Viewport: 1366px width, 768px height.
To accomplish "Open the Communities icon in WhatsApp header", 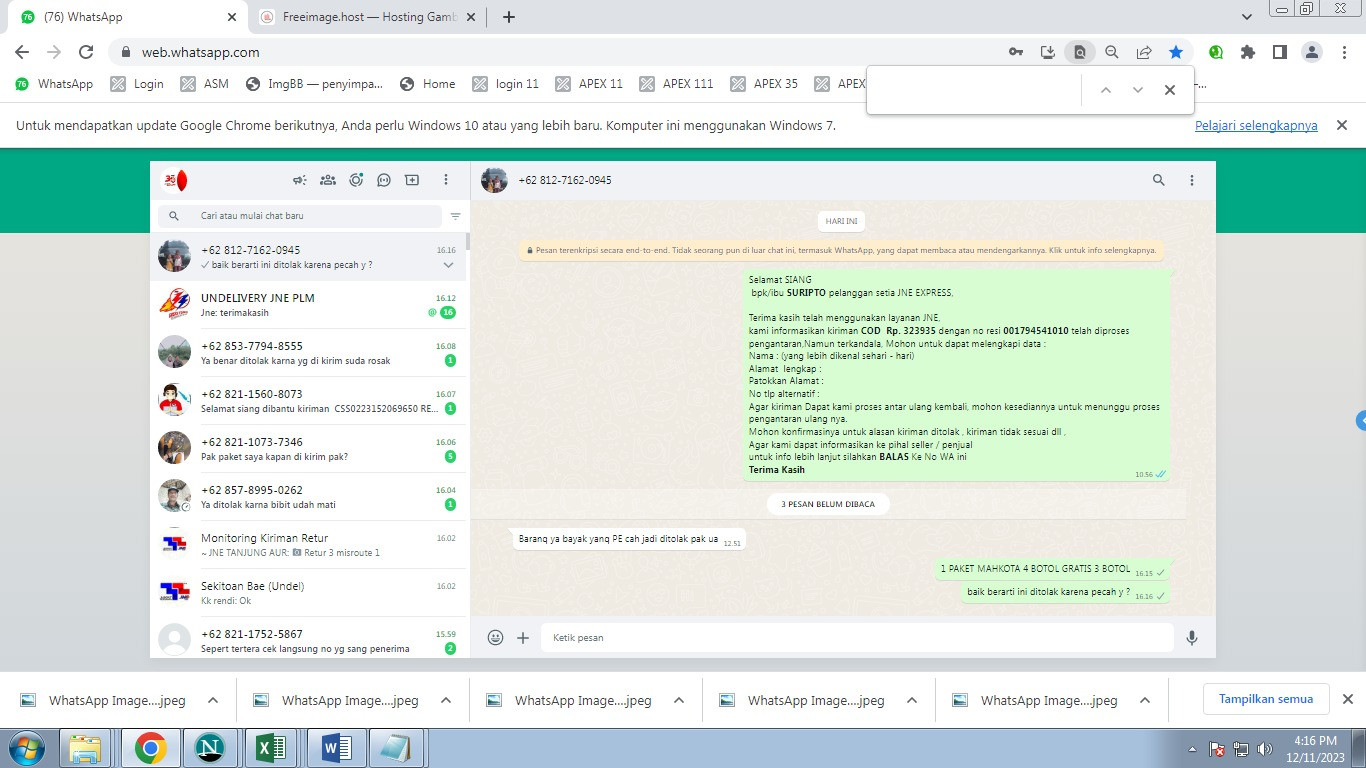I will tap(327, 180).
